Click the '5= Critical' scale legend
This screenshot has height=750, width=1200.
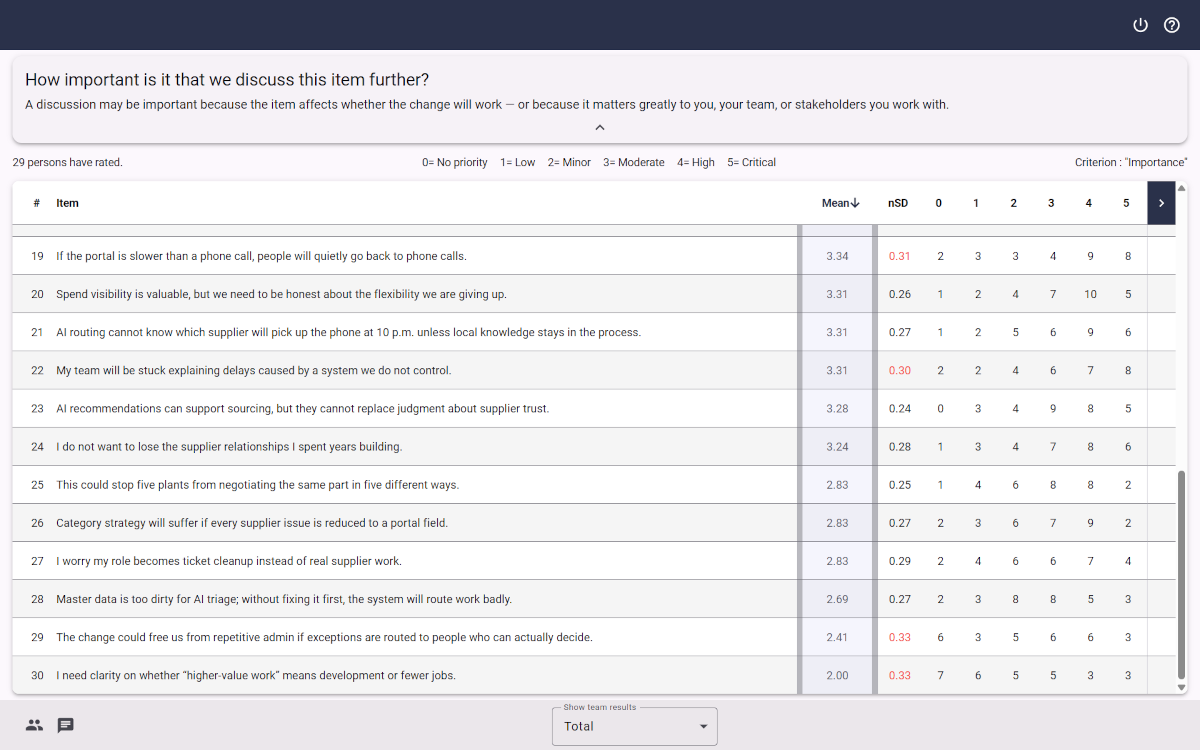click(x=752, y=162)
